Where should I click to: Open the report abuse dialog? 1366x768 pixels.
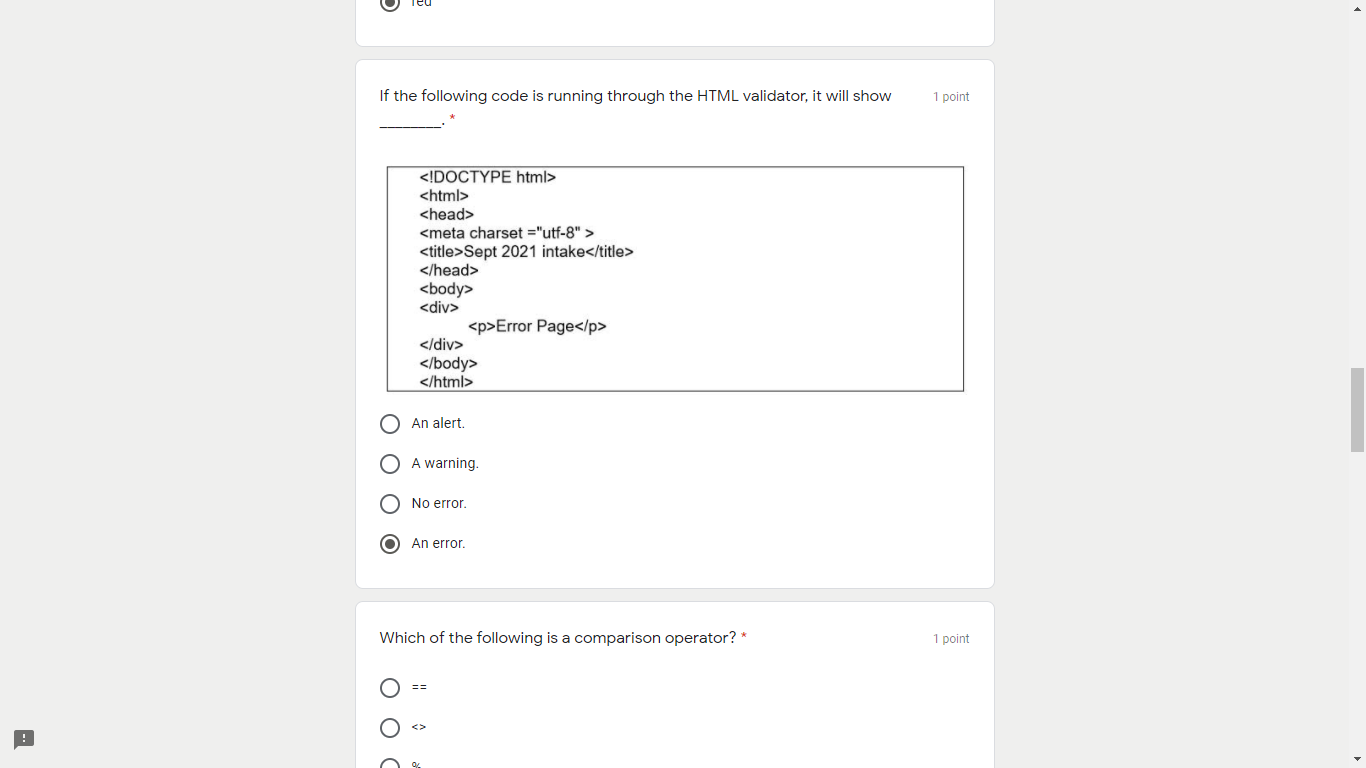(x=22, y=740)
